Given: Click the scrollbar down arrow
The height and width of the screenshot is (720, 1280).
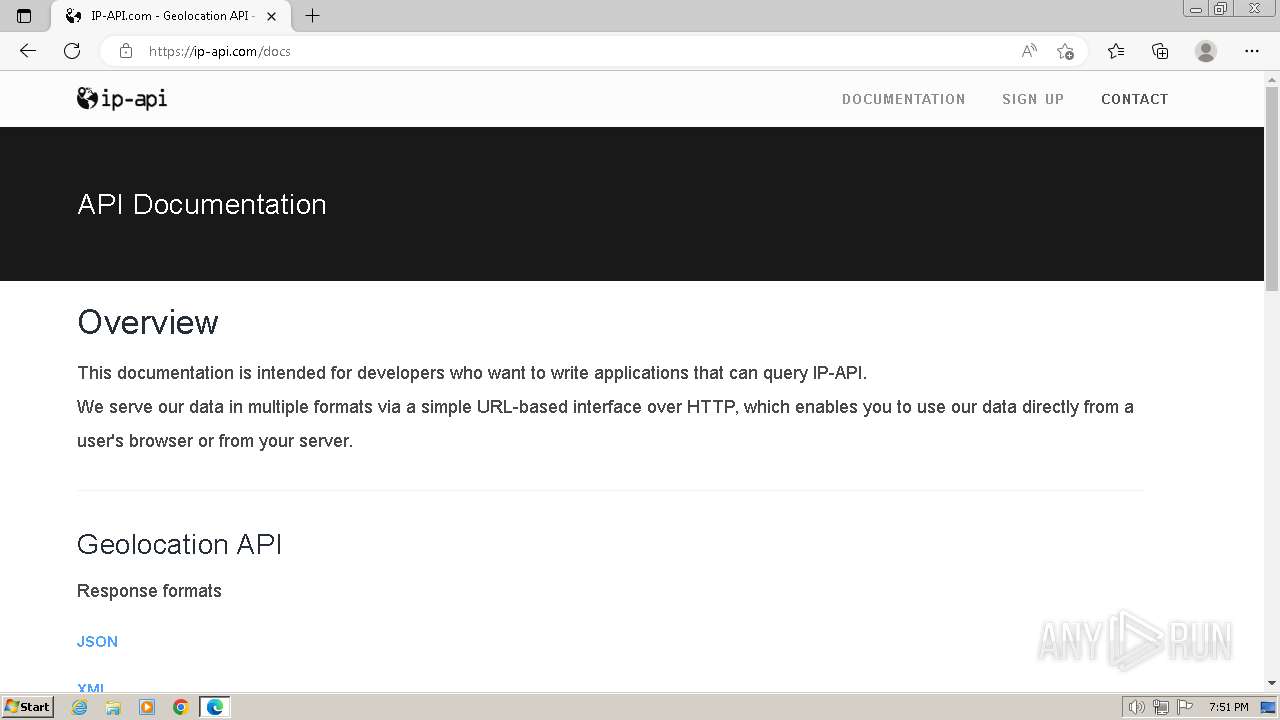Looking at the screenshot, I should tap(1272, 683).
